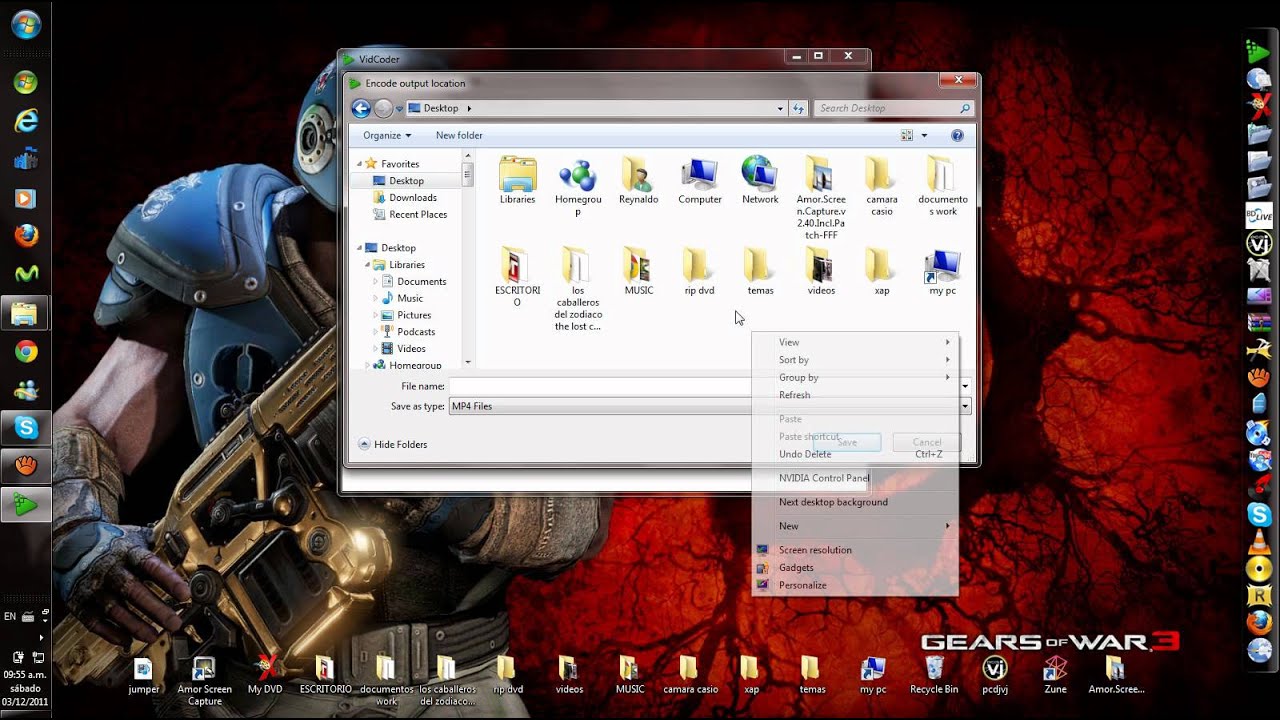This screenshot has width=1280, height=720.
Task: Click the pcdjvj desktop shortcut
Action: click(x=995, y=675)
